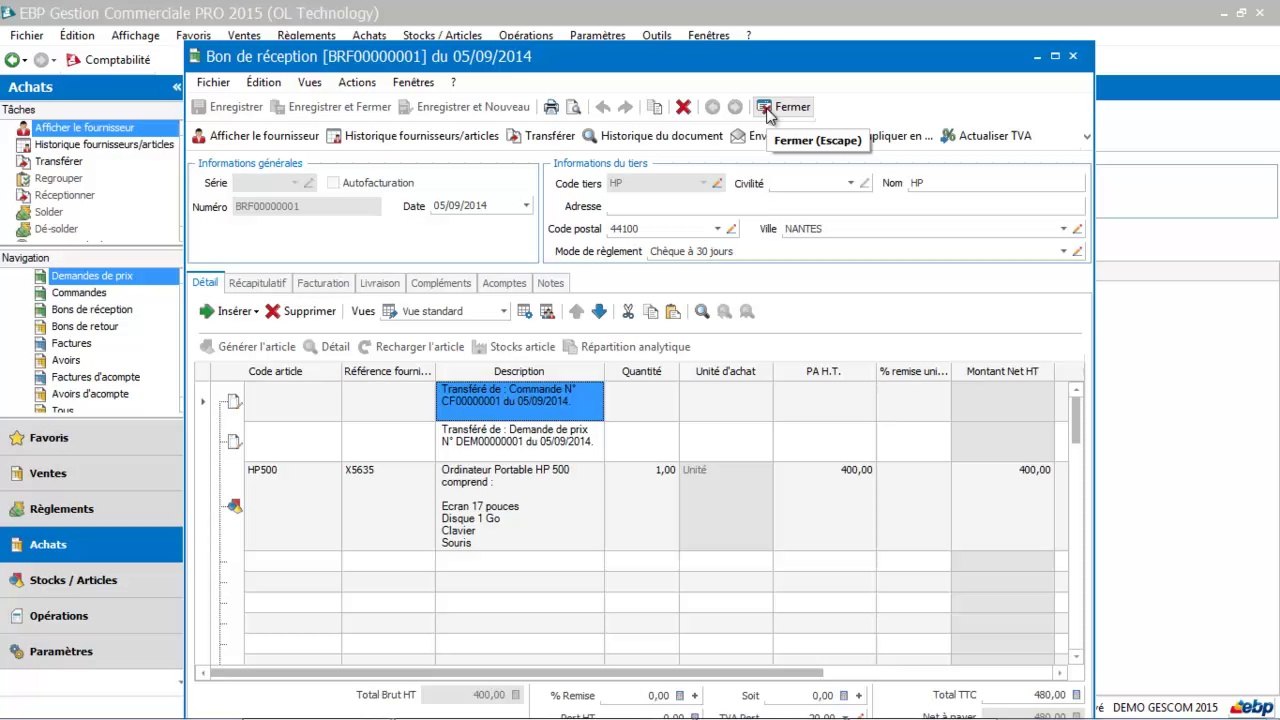The width and height of the screenshot is (1280, 720).
Task: Switch to the Notes tab
Action: coord(551,283)
